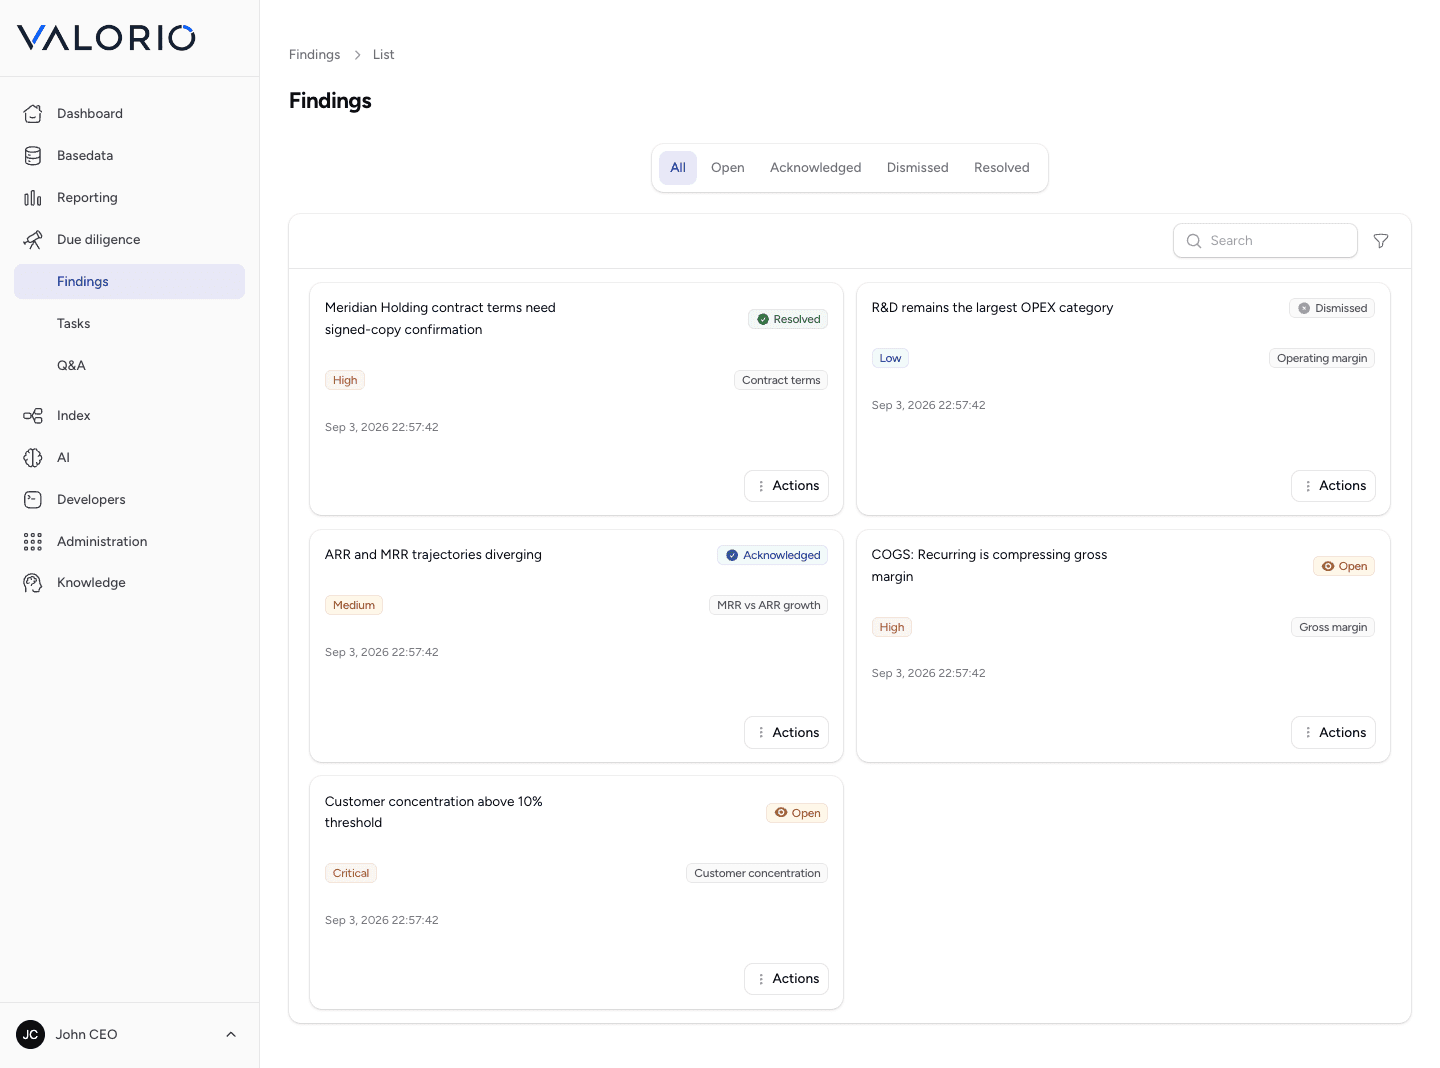Focus the Search input field
The width and height of the screenshot is (1440, 1068).
(1265, 241)
